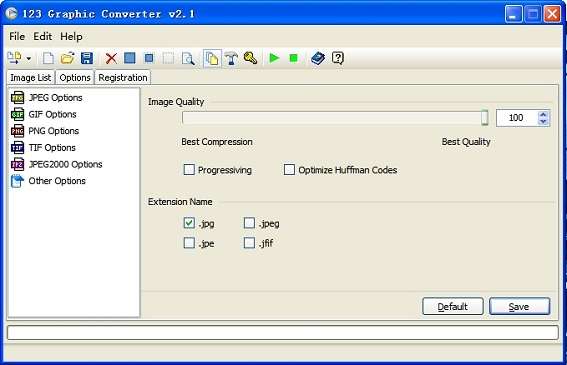Switch to the Image List tab
The image size is (567, 365).
click(31, 78)
